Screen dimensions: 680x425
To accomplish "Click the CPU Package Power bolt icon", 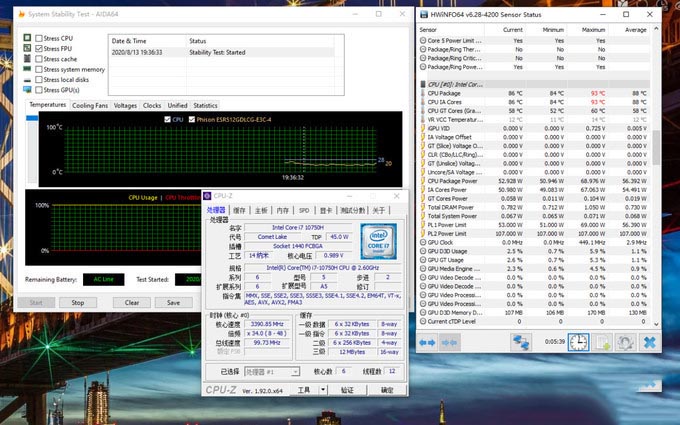I will [423, 181].
